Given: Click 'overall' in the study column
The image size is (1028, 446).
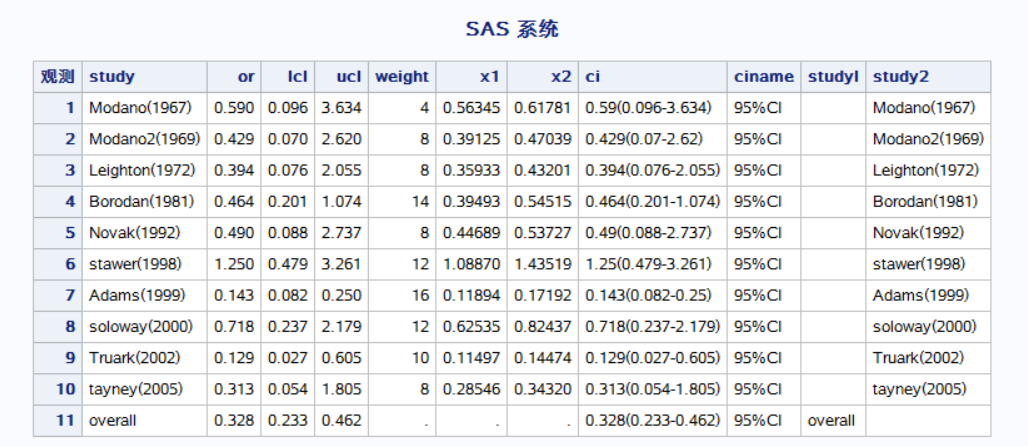Looking at the screenshot, I should click(113, 420).
